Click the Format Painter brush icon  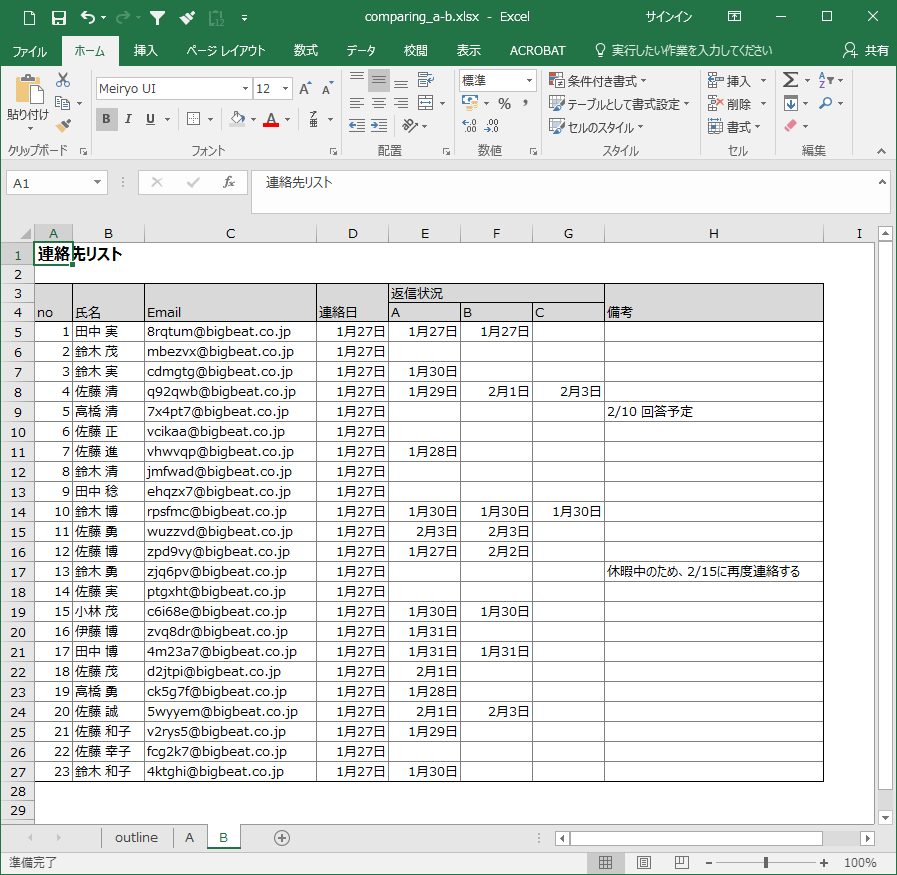tap(63, 125)
